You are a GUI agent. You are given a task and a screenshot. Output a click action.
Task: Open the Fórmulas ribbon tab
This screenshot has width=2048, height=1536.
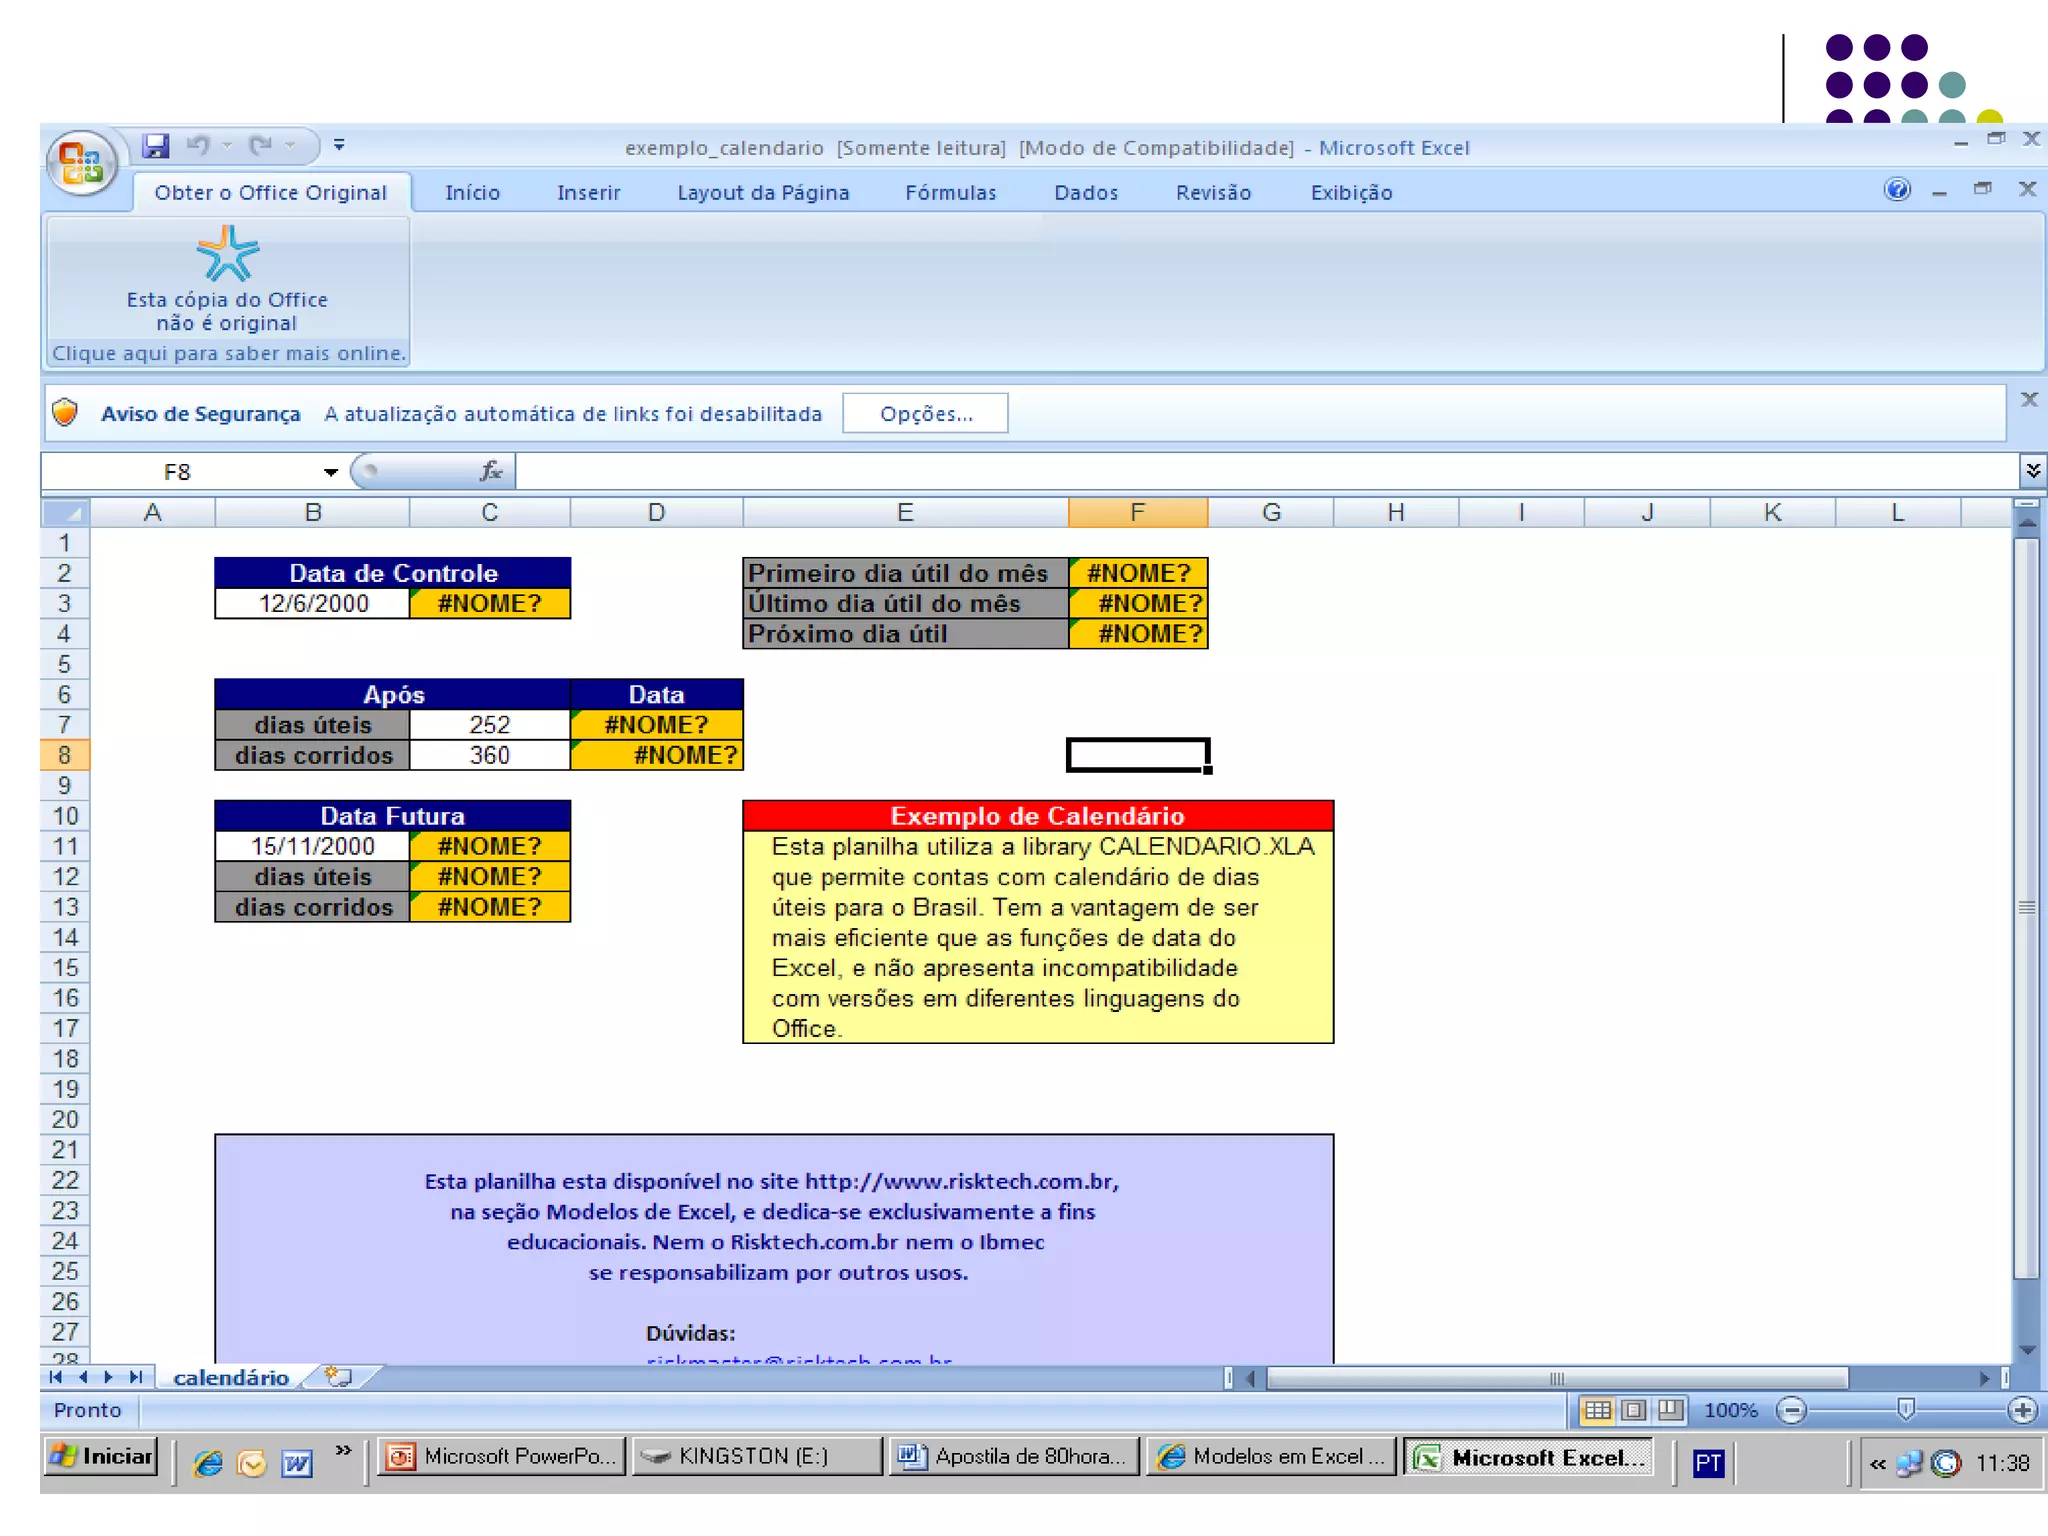point(950,193)
